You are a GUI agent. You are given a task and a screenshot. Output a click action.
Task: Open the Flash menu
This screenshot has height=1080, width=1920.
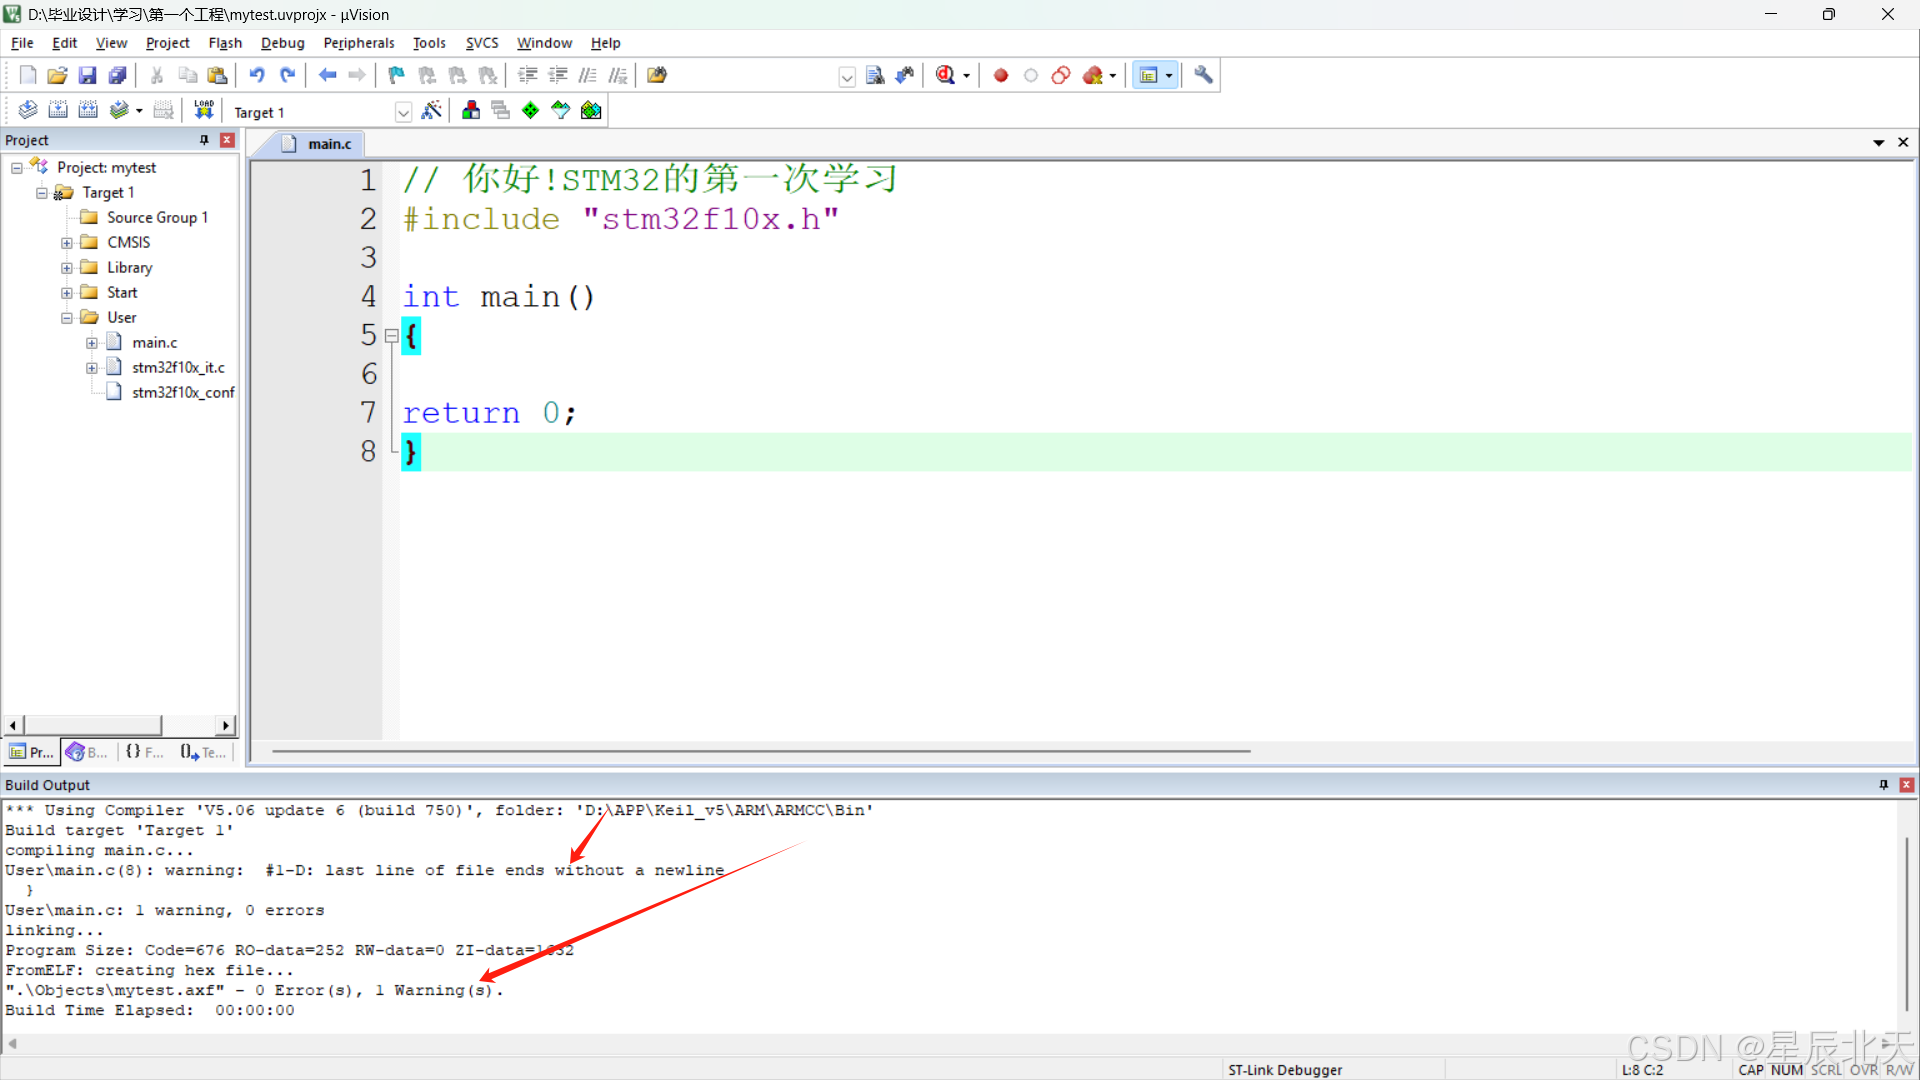pos(225,43)
